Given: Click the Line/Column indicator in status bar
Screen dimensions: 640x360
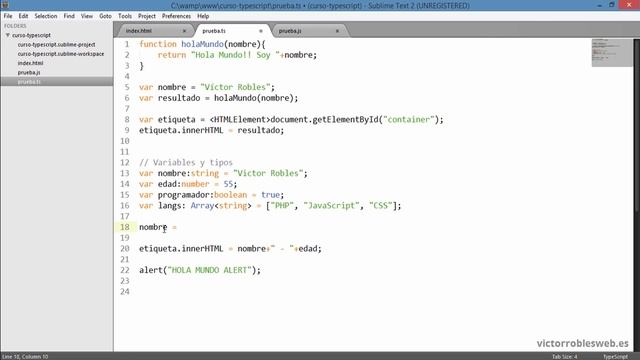Looking at the screenshot, I should tap(25, 356).
